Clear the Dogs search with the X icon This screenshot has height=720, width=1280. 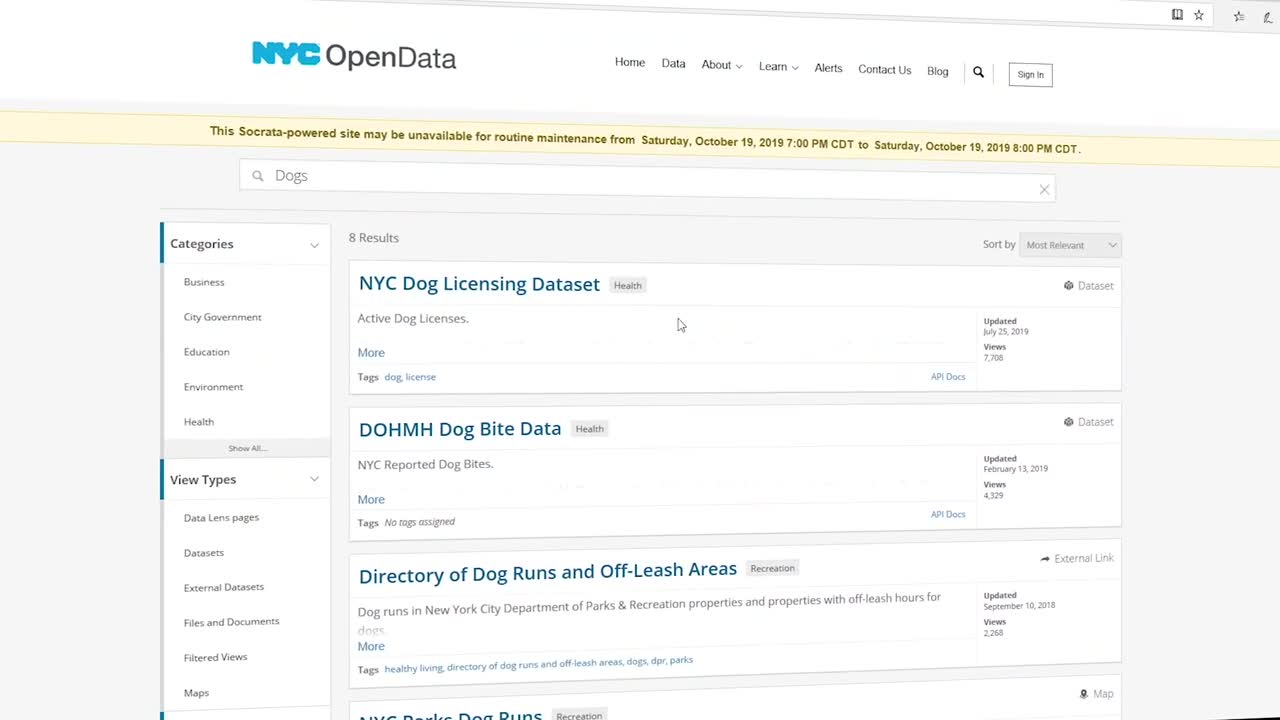click(1044, 189)
